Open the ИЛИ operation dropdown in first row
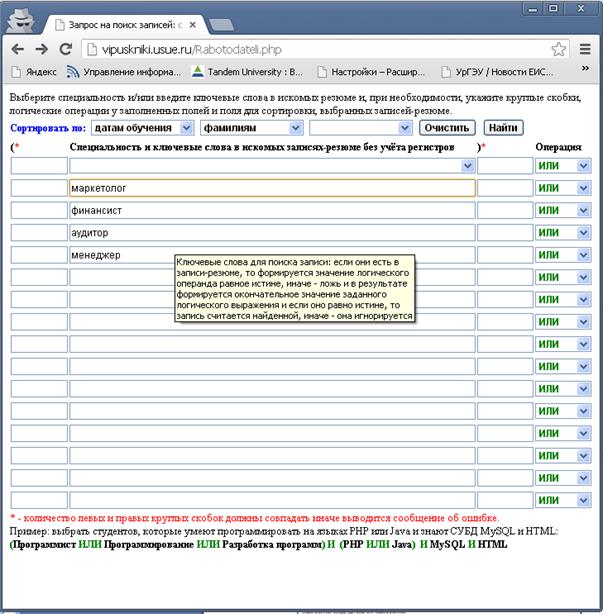603x614 pixels. point(563,166)
